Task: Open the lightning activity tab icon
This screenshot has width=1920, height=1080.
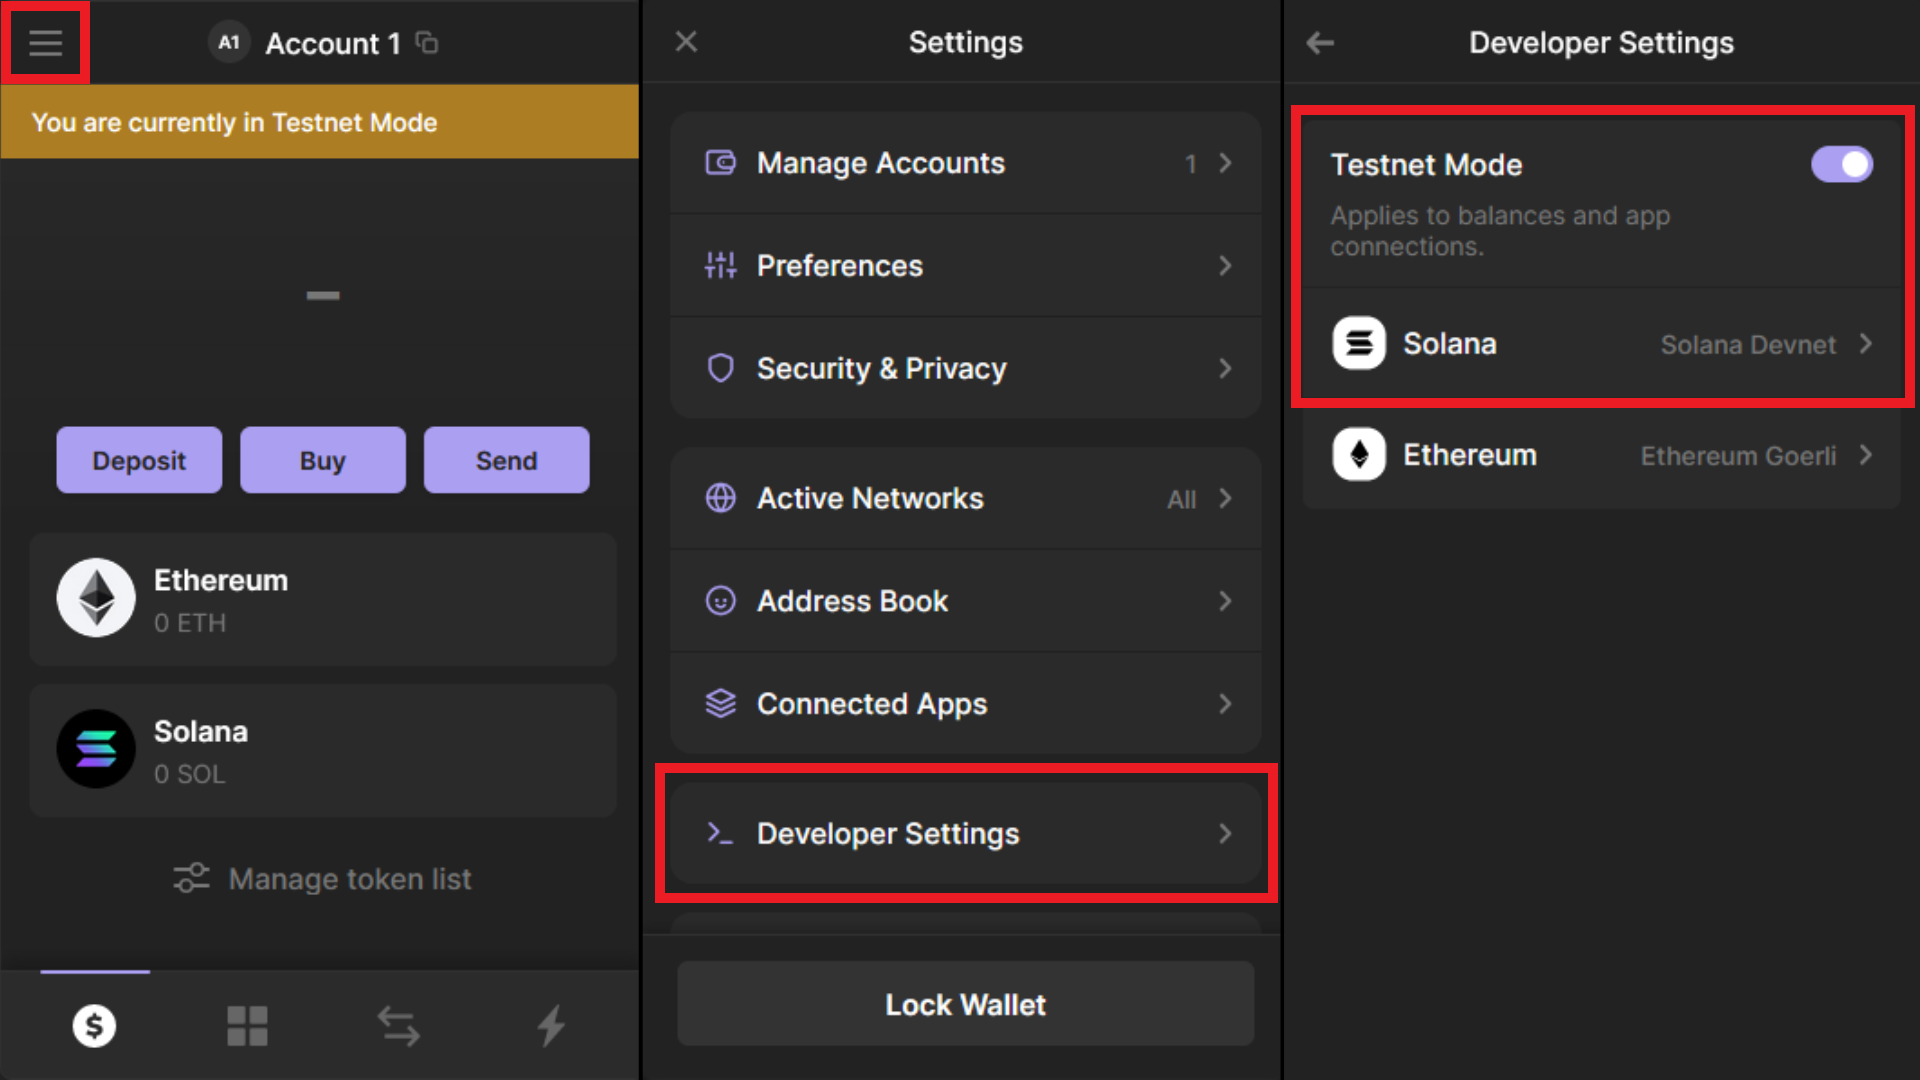Action: 551,1026
